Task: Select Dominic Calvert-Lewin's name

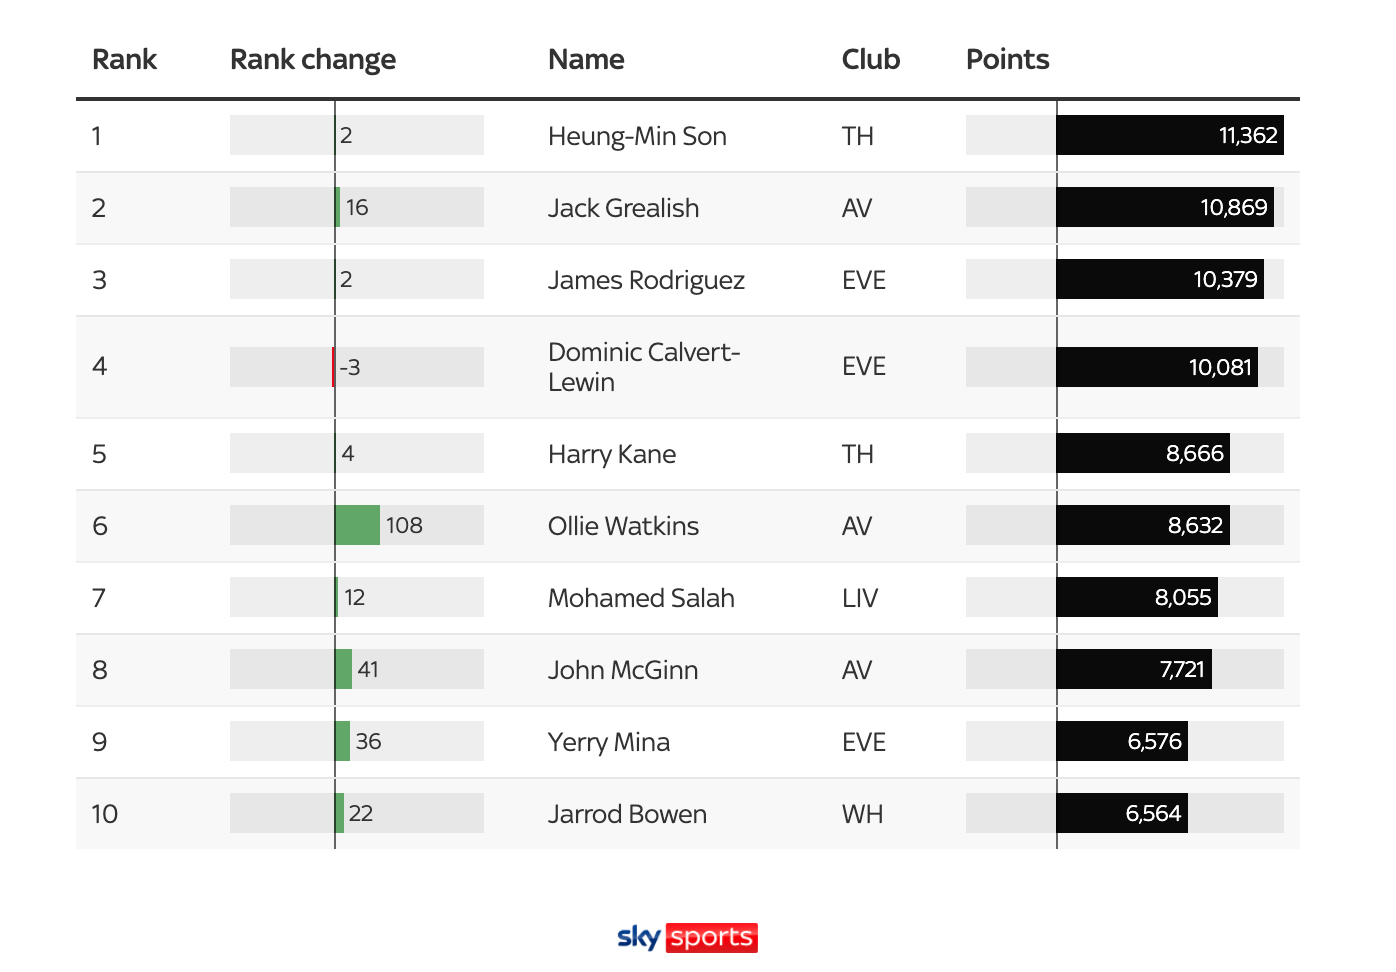Action: tap(643, 367)
